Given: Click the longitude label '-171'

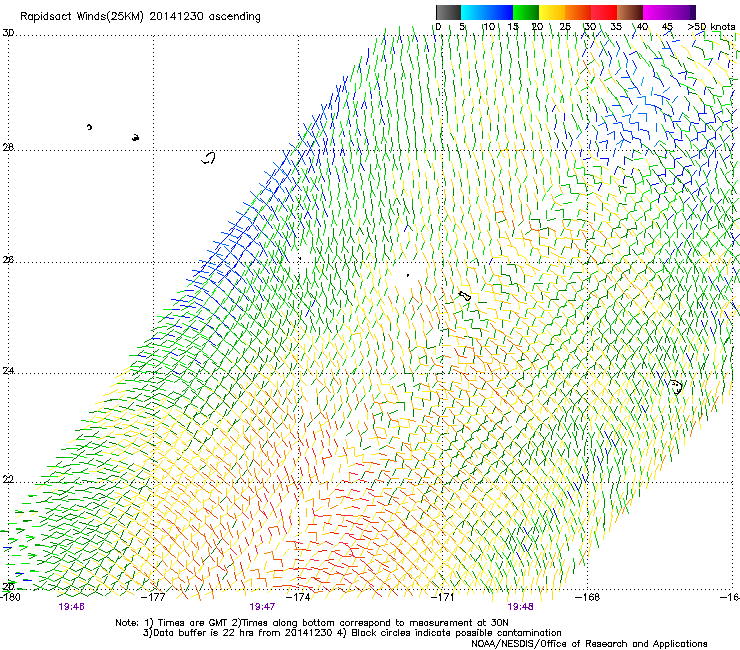Looking at the screenshot, I should pyautogui.click(x=443, y=597).
